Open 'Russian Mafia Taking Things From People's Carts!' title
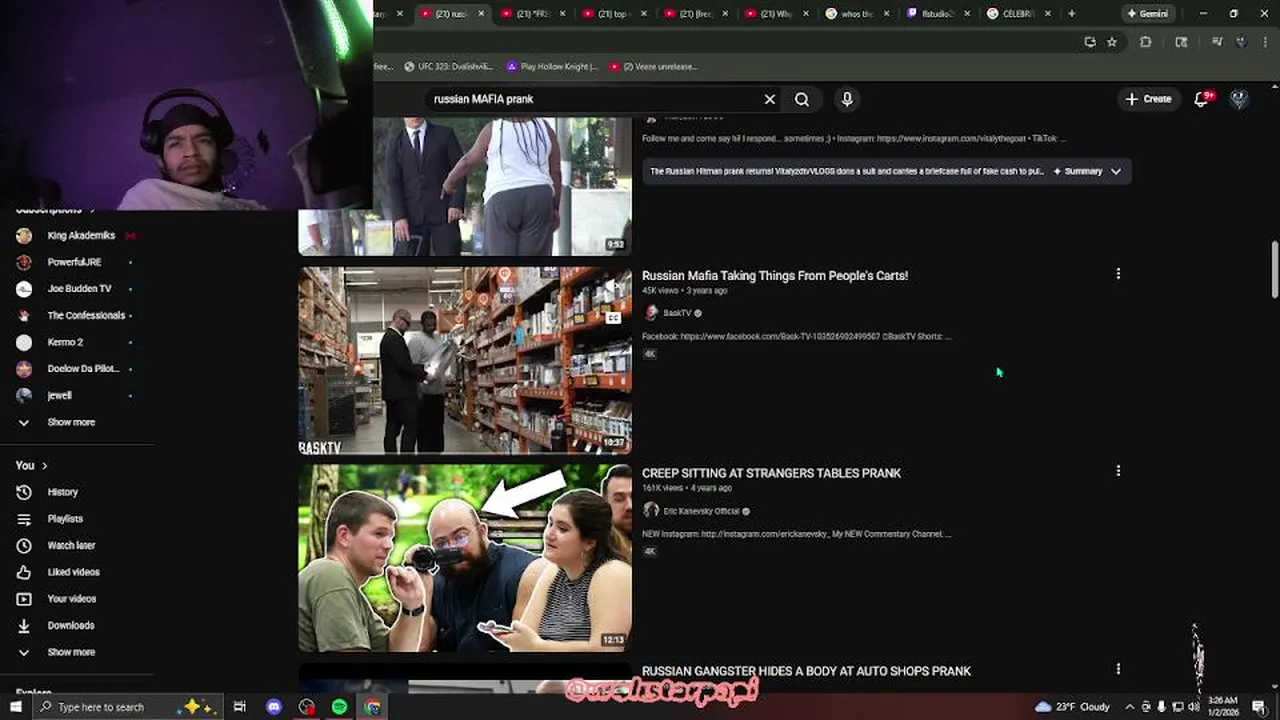 pos(775,276)
